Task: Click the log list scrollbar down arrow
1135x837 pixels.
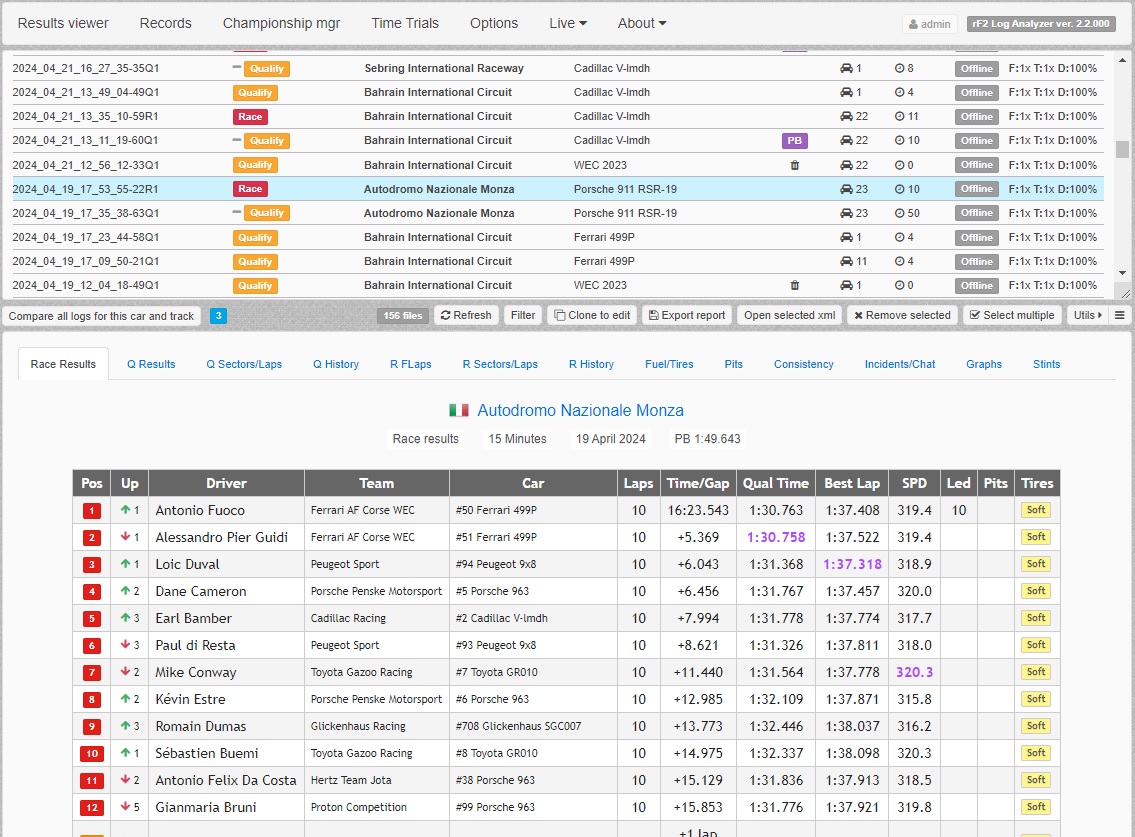Action: coord(1122,273)
